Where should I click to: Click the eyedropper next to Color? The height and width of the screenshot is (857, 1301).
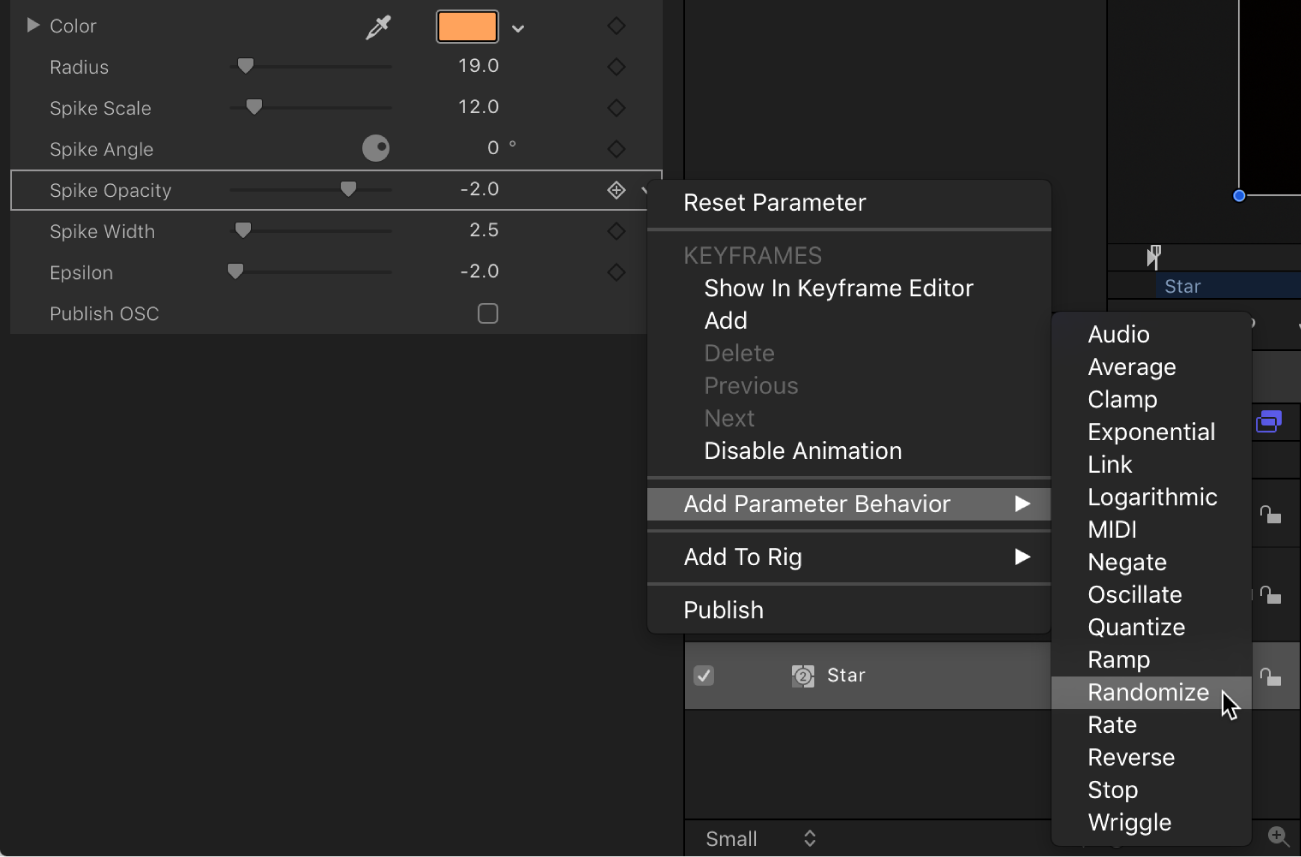(377, 26)
